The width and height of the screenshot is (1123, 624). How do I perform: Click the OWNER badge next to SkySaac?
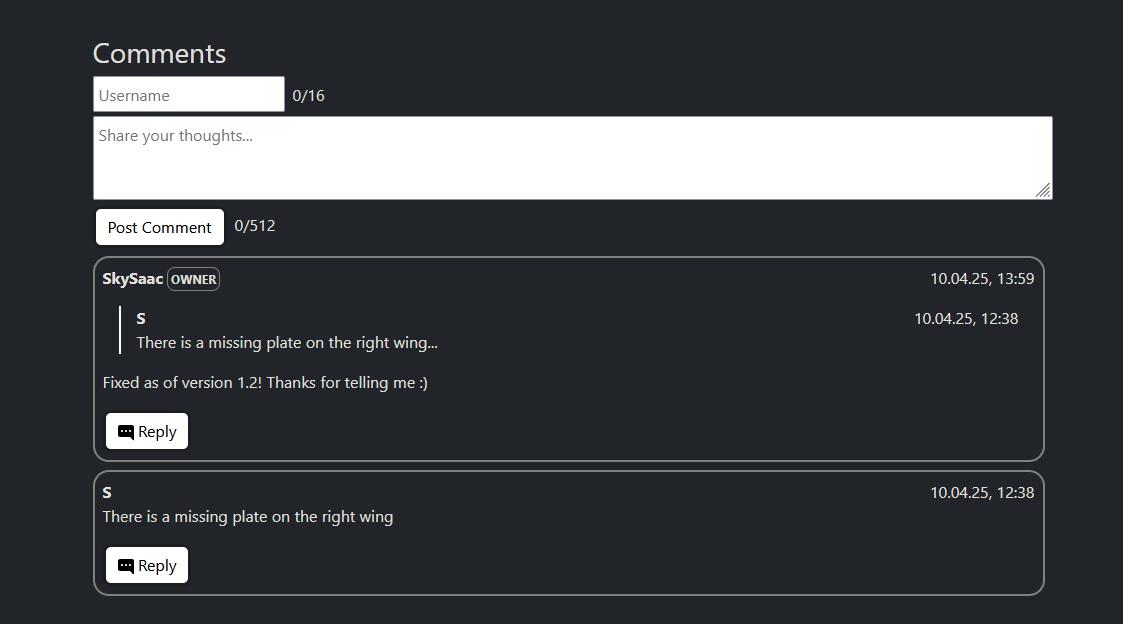pyautogui.click(x=192, y=279)
